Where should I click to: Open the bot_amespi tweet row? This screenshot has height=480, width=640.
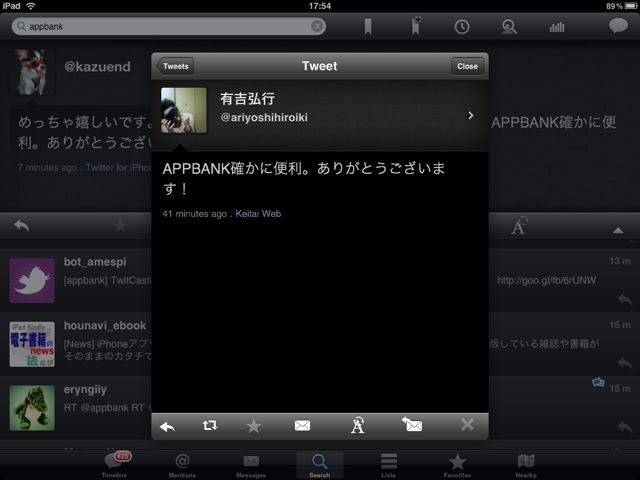(x=320, y=280)
